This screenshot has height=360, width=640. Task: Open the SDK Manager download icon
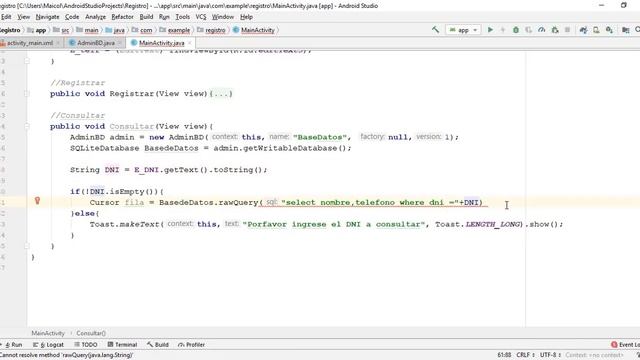pyautogui.click(x=609, y=30)
